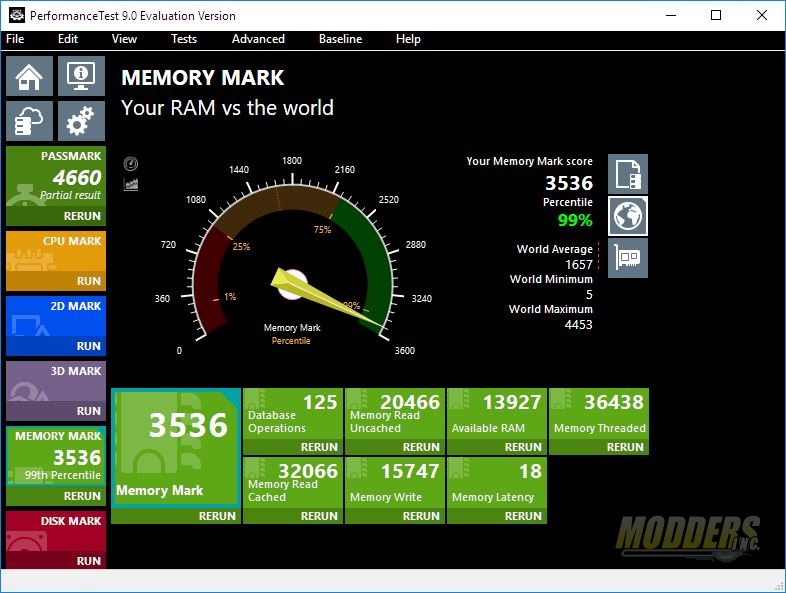Click Your Memory Mark score 3536
Viewport: 786px width, 593px height.
coord(569,183)
